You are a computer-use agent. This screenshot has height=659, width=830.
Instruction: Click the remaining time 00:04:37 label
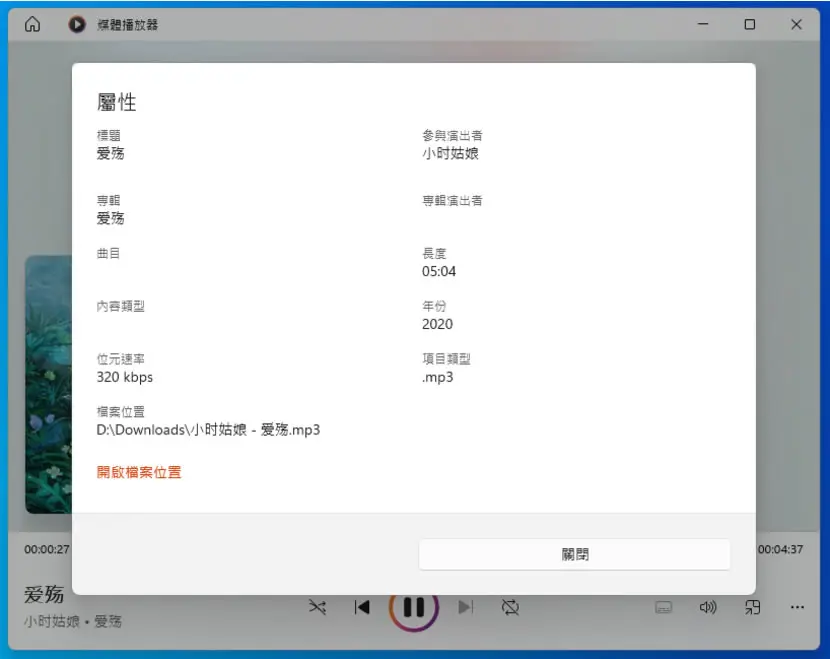click(780, 549)
